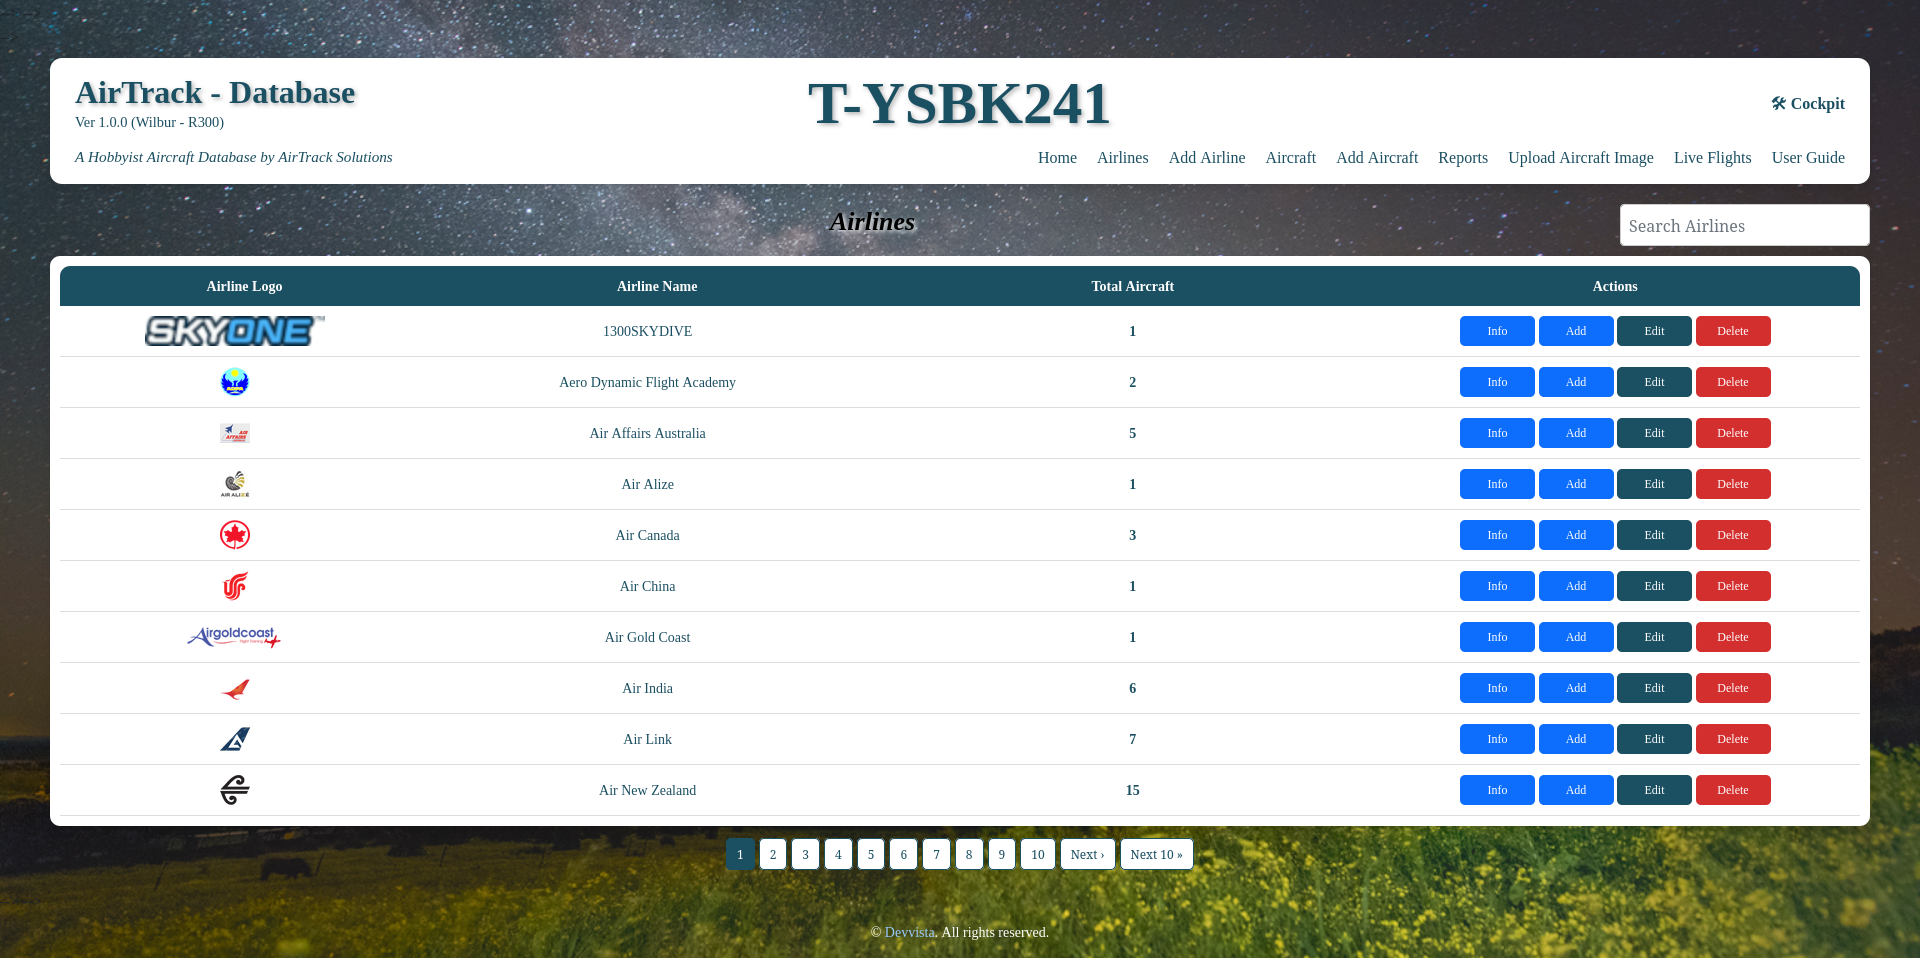Viewport: 1920px width, 958px height.
Task: Open the Cockpit tools link
Action: [1808, 104]
